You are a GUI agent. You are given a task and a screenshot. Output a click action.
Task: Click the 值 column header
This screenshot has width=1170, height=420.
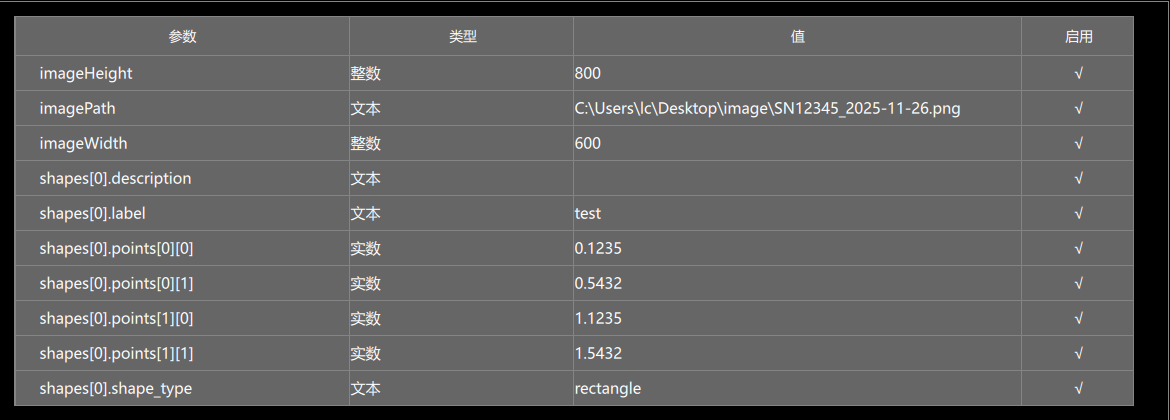797,37
